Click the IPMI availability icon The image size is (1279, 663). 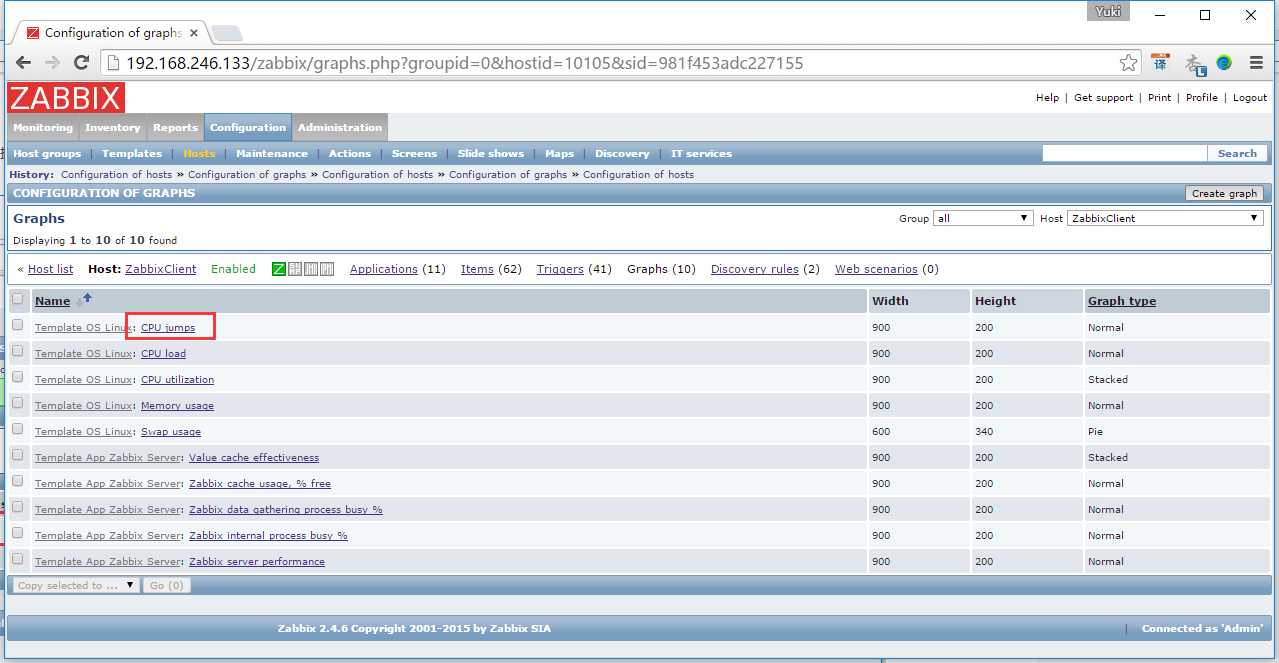point(327,269)
